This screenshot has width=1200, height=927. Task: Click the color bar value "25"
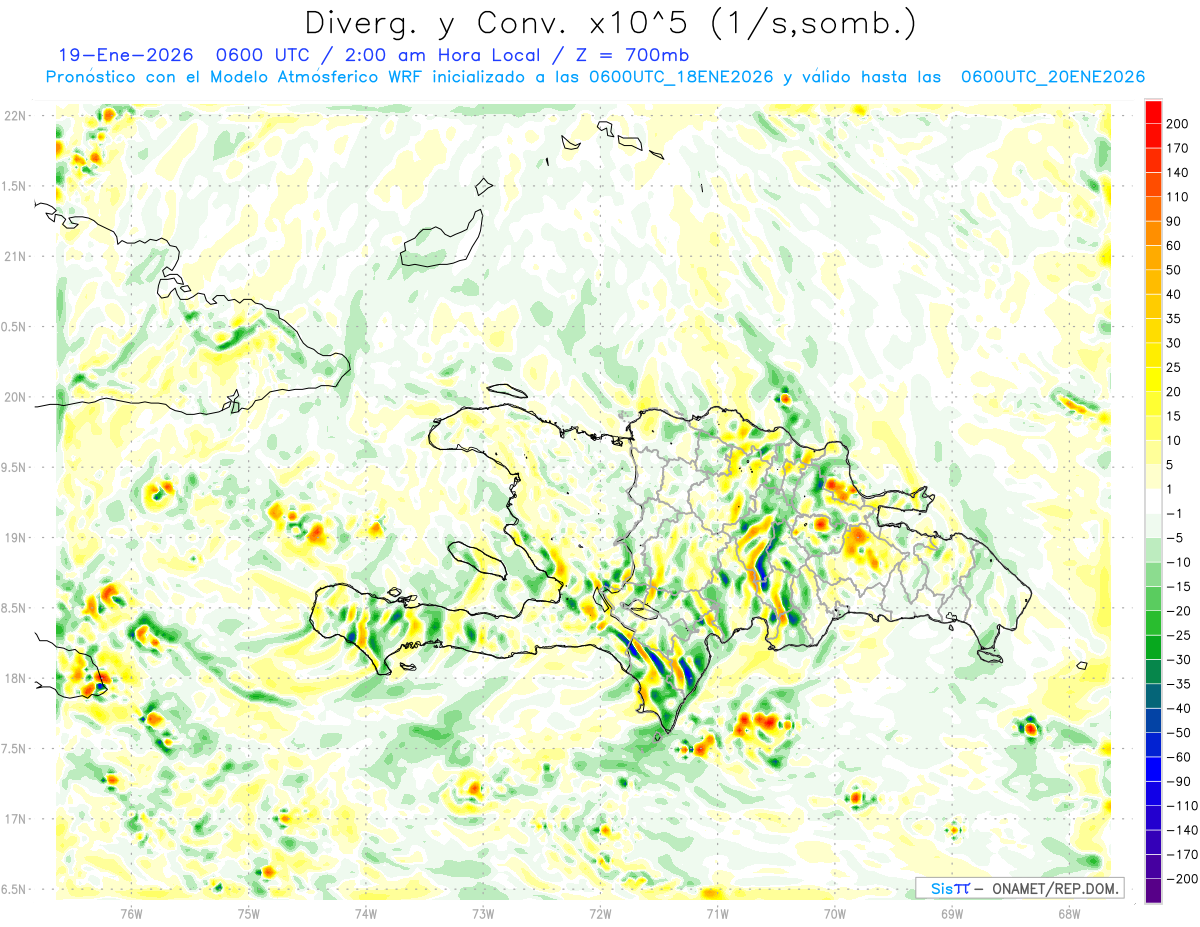point(1175,367)
